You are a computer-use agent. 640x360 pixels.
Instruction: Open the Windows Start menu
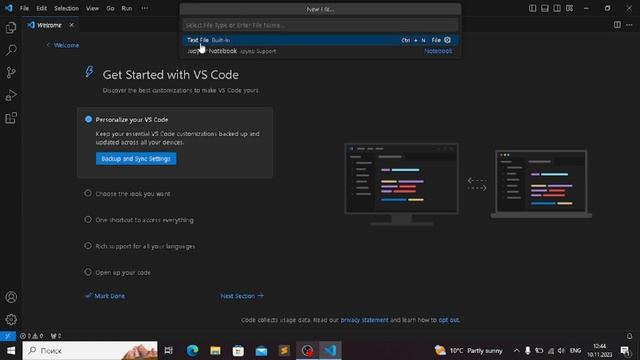click(11, 351)
